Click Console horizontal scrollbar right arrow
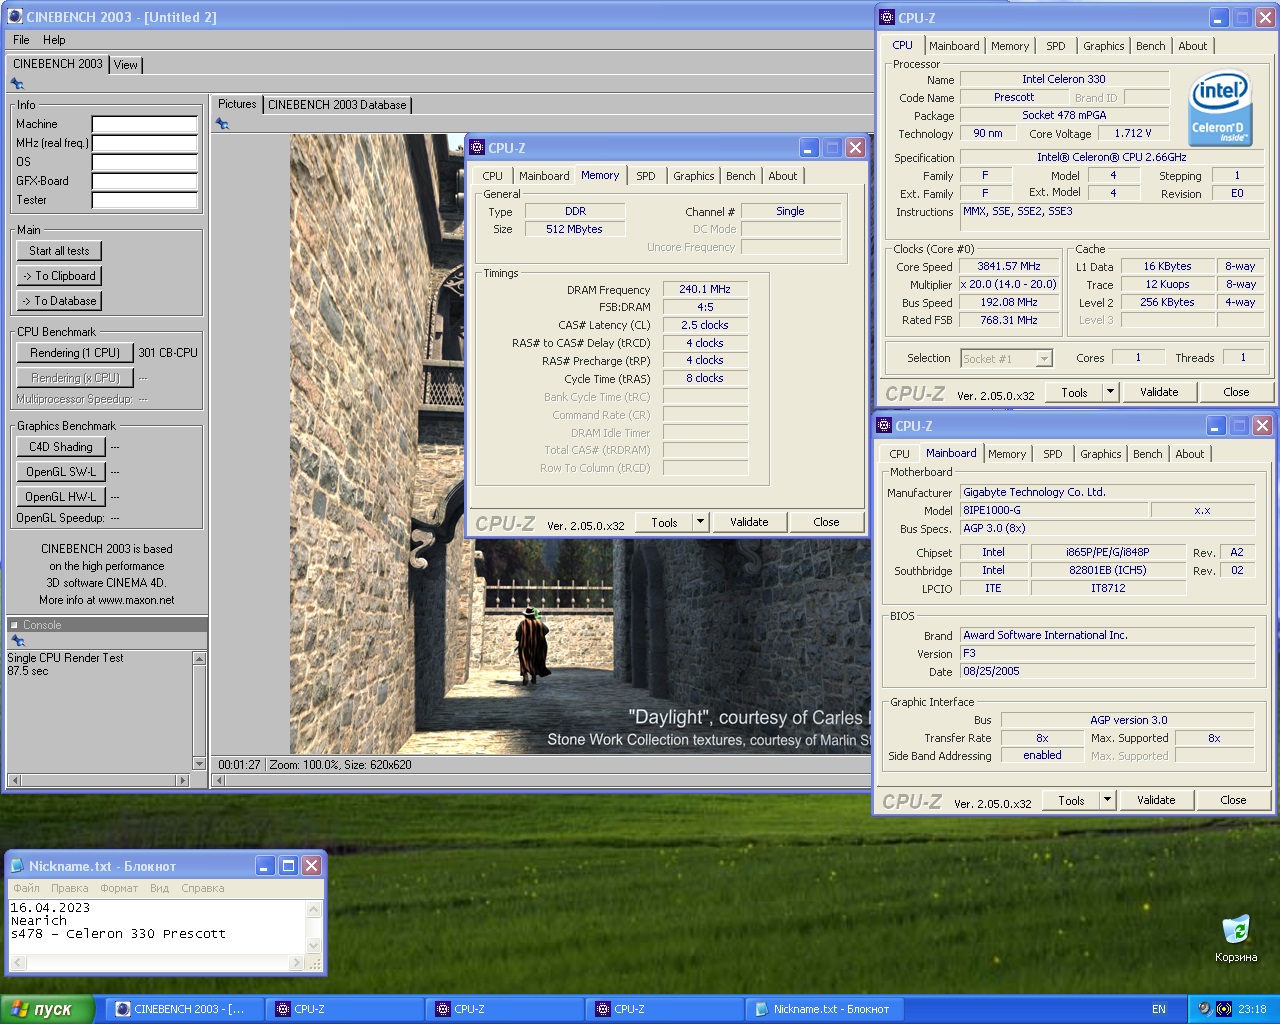This screenshot has width=1280, height=1024. (x=181, y=780)
